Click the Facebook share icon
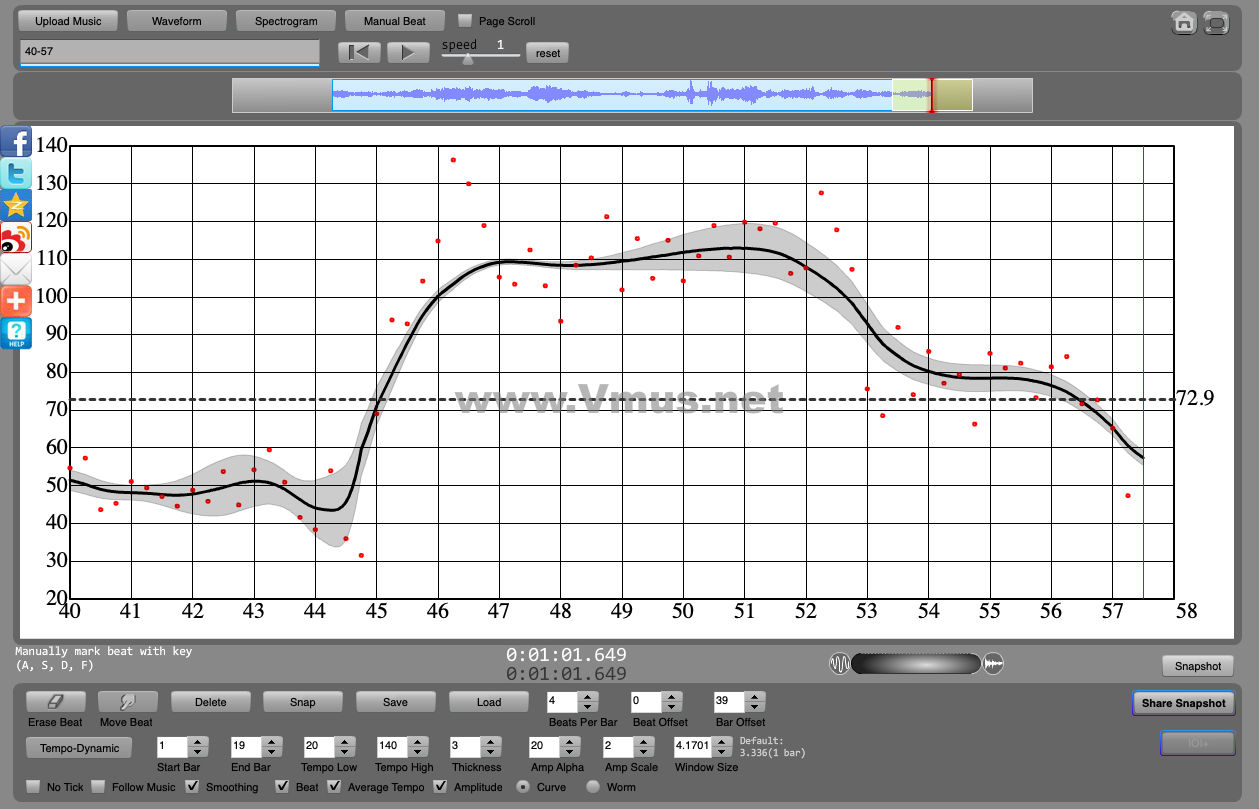Image resolution: width=1259 pixels, height=809 pixels. [16, 142]
